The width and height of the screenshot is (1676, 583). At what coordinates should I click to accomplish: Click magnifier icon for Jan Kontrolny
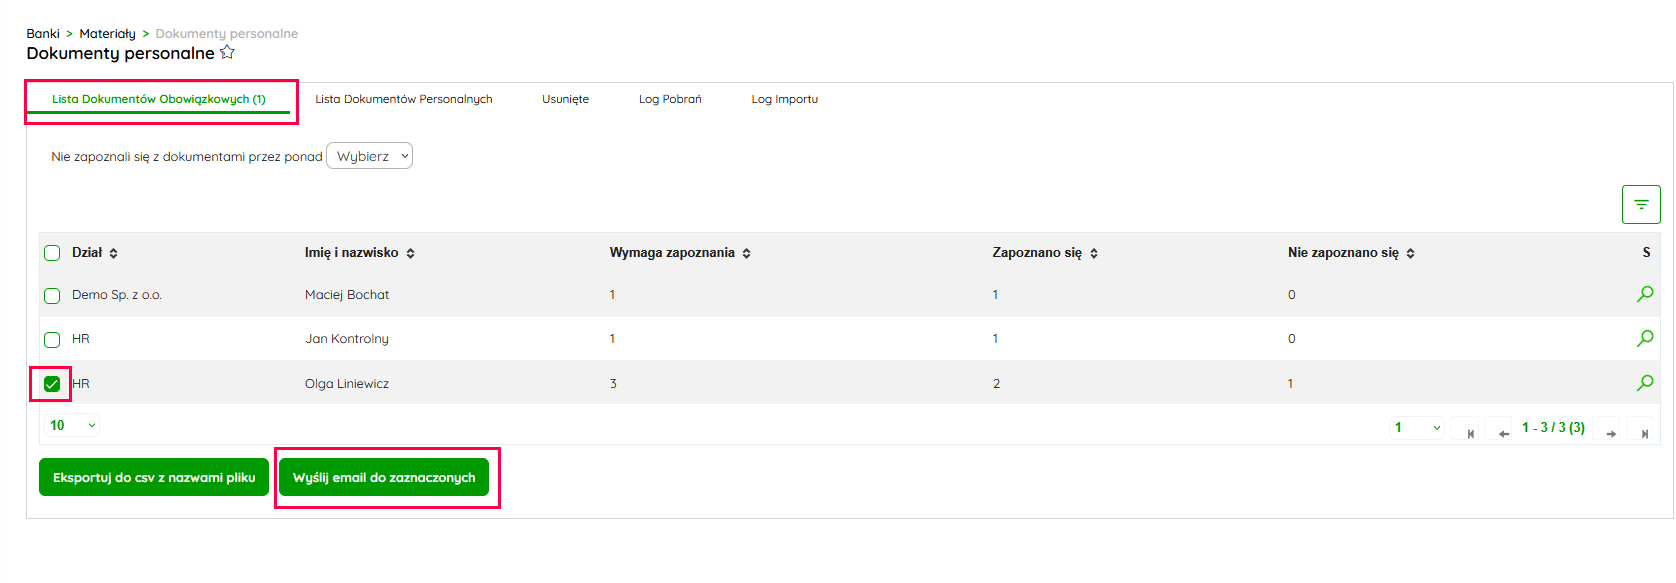[x=1644, y=339]
